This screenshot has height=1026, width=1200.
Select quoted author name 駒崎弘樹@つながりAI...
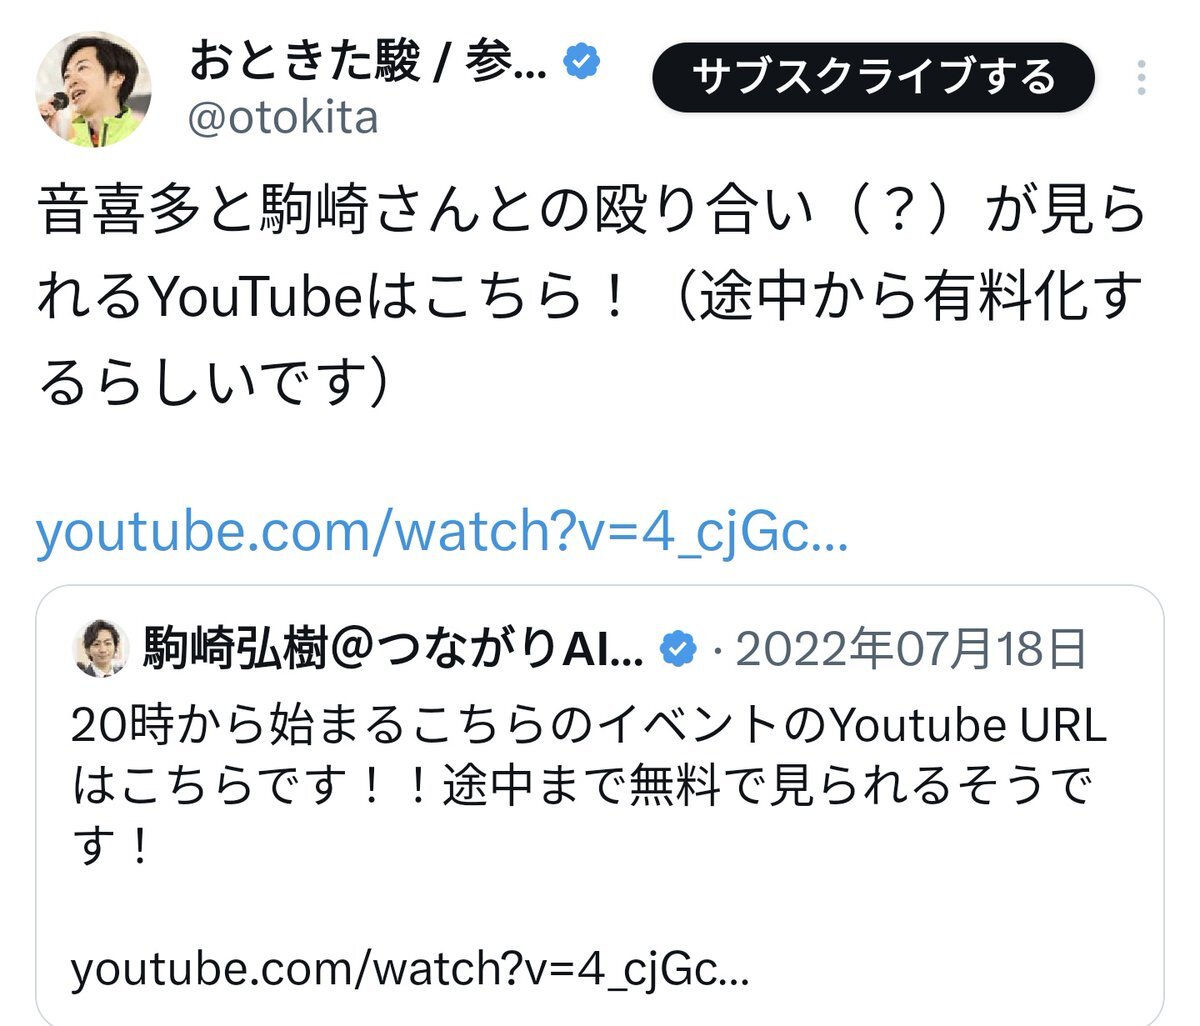coord(393,650)
